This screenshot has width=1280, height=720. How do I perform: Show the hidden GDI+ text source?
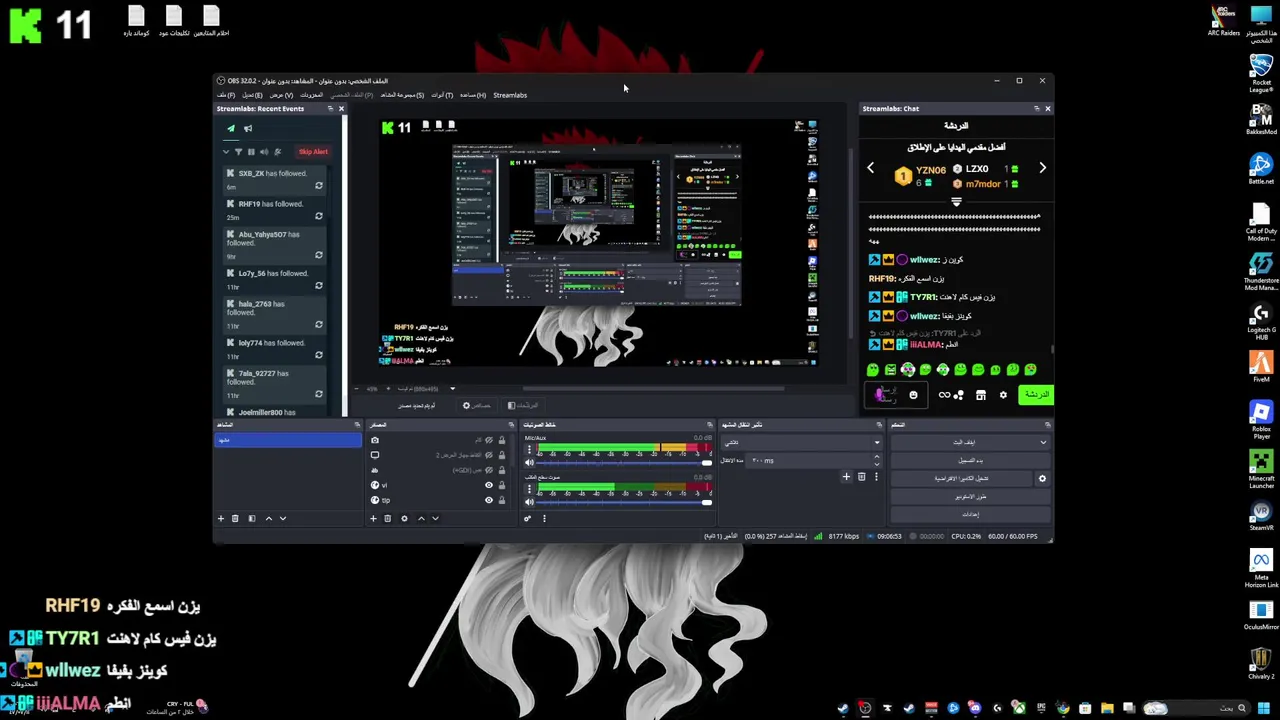pos(489,470)
